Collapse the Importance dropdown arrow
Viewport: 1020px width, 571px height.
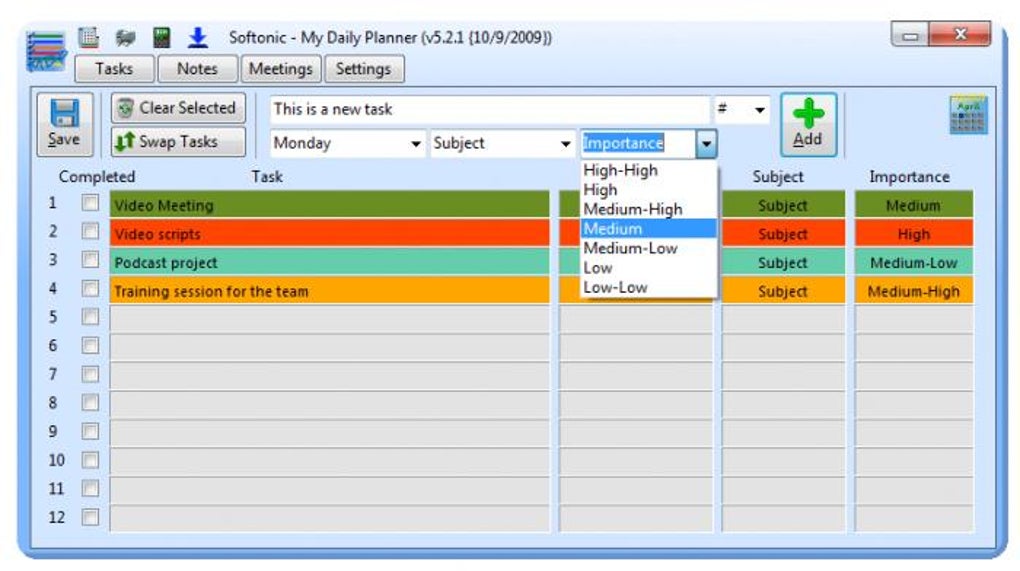click(x=706, y=144)
